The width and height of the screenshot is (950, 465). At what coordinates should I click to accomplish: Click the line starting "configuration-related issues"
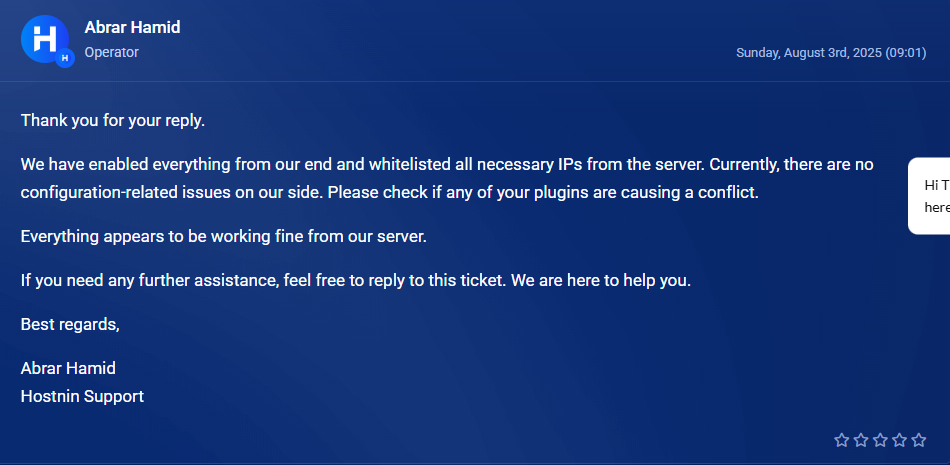tap(390, 193)
